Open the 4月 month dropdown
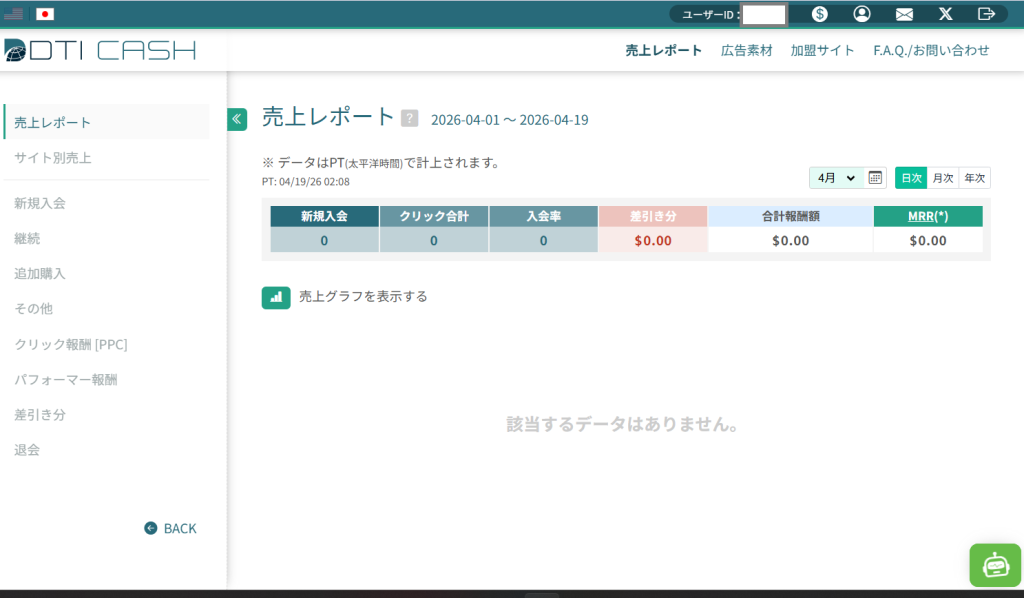 (836, 178)
